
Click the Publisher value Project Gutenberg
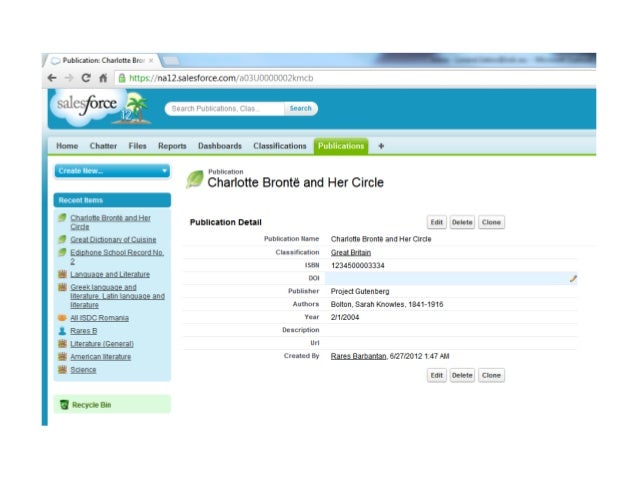pyautogui.click(x=360, y=291)
